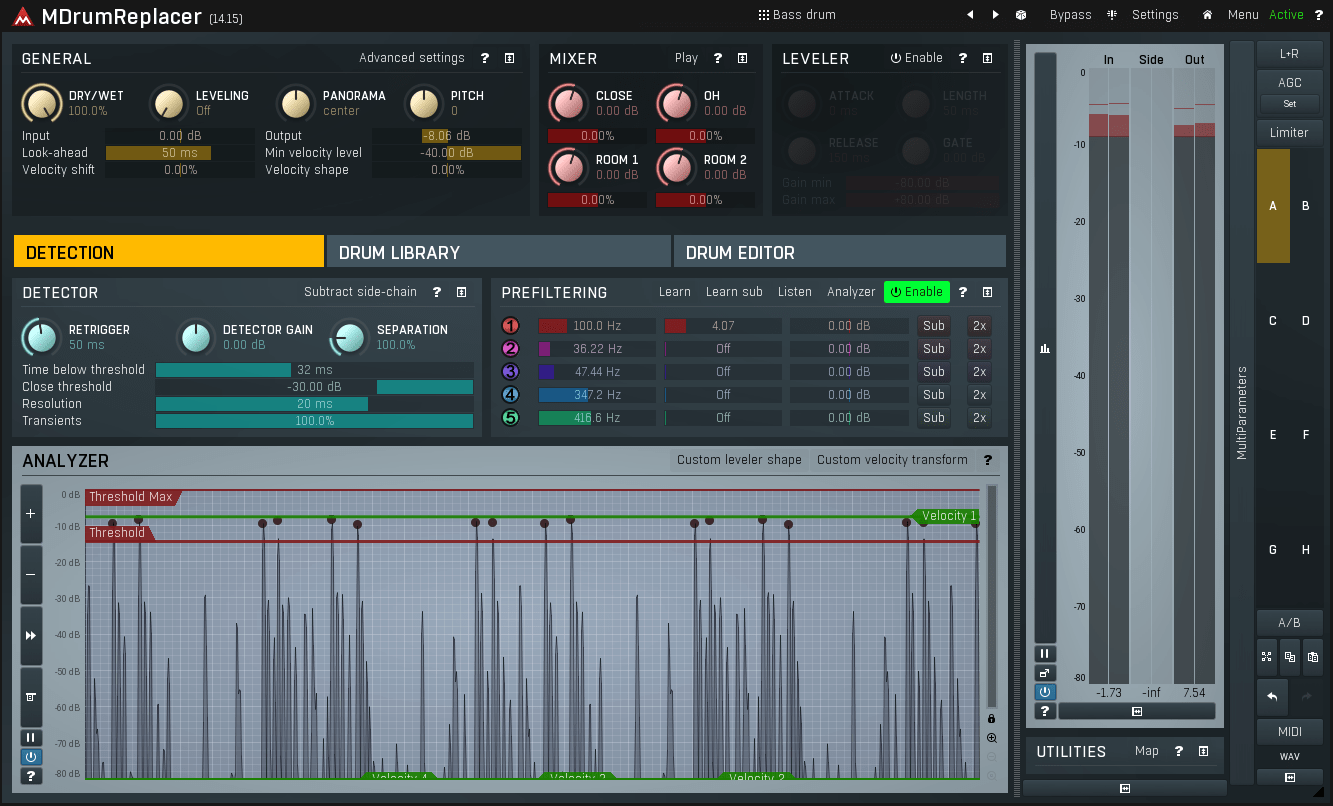
Task: Open the Menu dropdown
Action: (x=1243, y=15)
